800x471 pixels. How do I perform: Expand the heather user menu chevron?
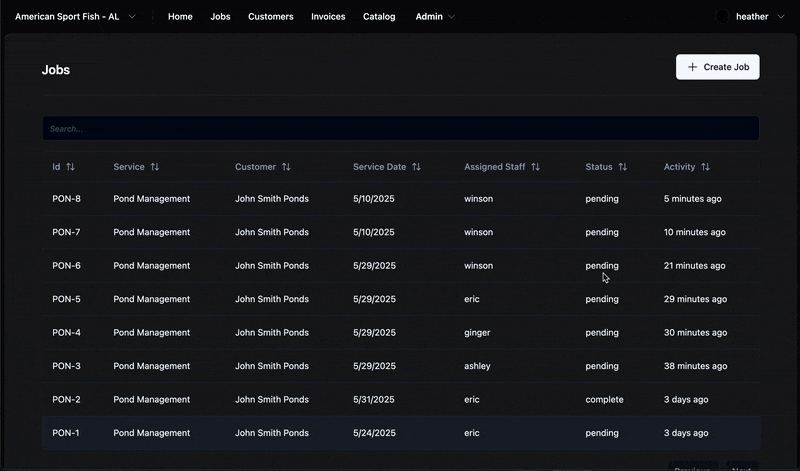781,17
